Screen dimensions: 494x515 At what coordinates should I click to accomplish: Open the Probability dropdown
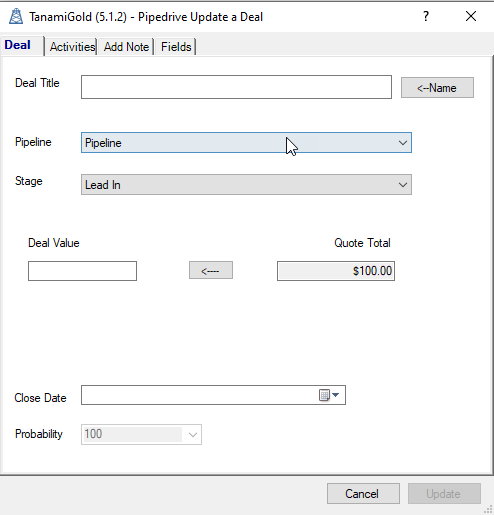(x=193, y=434)
